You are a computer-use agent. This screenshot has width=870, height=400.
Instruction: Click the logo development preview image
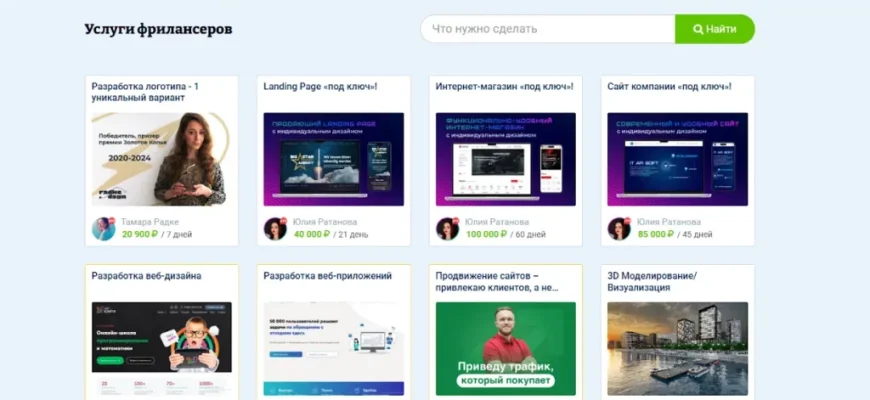coord(161,159)
